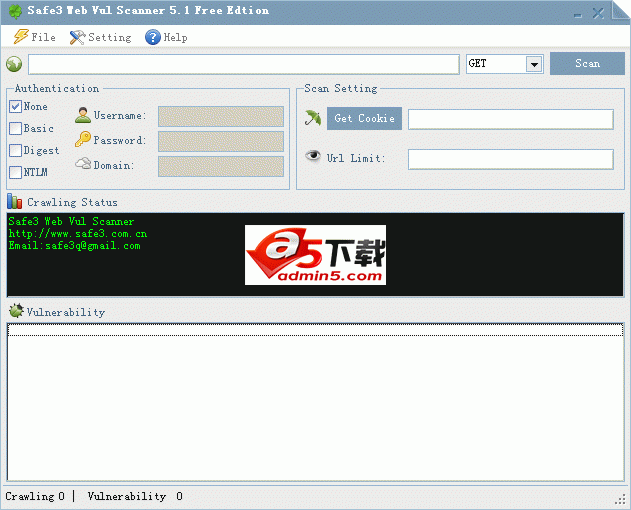The width and height of the screenshot is (631, 510).
Task: Click Email:safe3q@gmail.com line in log
Action: coord(74,246)
